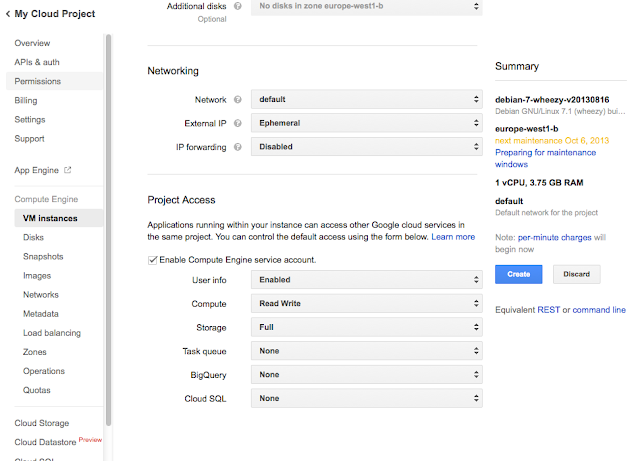Screen dimensions: 640x461
Task: Open the per-minute charges link
Action: [554, 238]
